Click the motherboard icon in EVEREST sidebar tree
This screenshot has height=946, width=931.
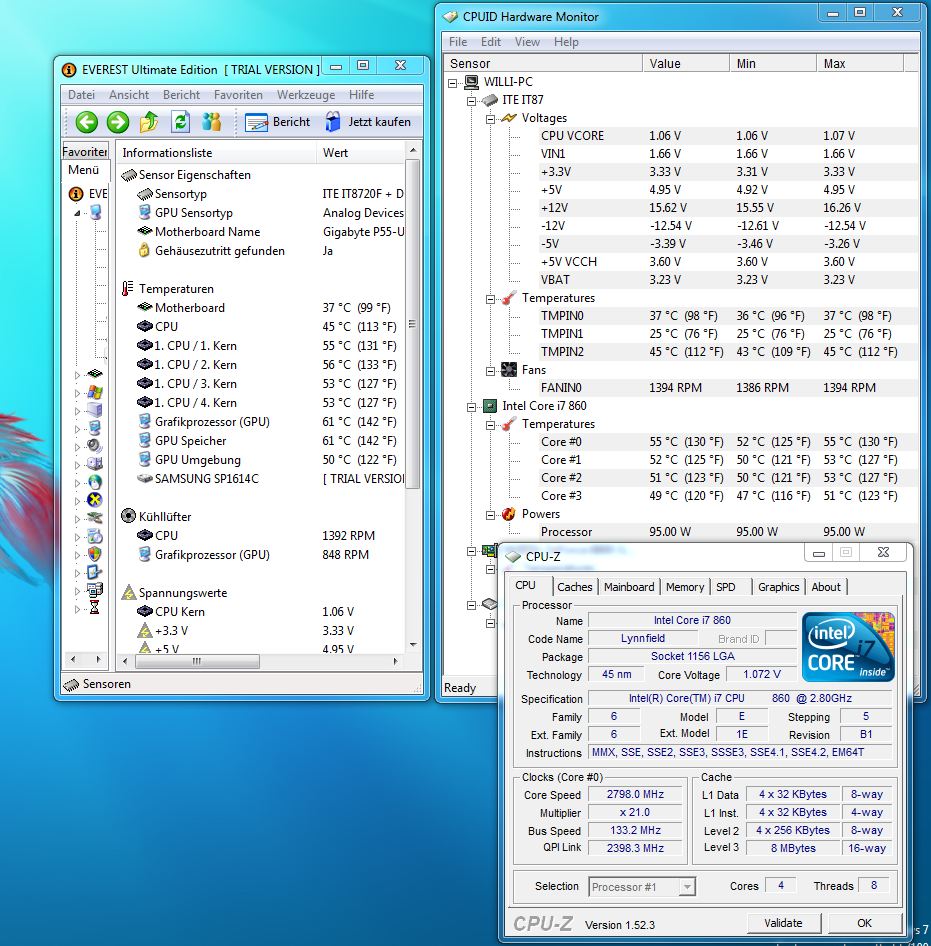pyautogui.click(x=95, y=374)
